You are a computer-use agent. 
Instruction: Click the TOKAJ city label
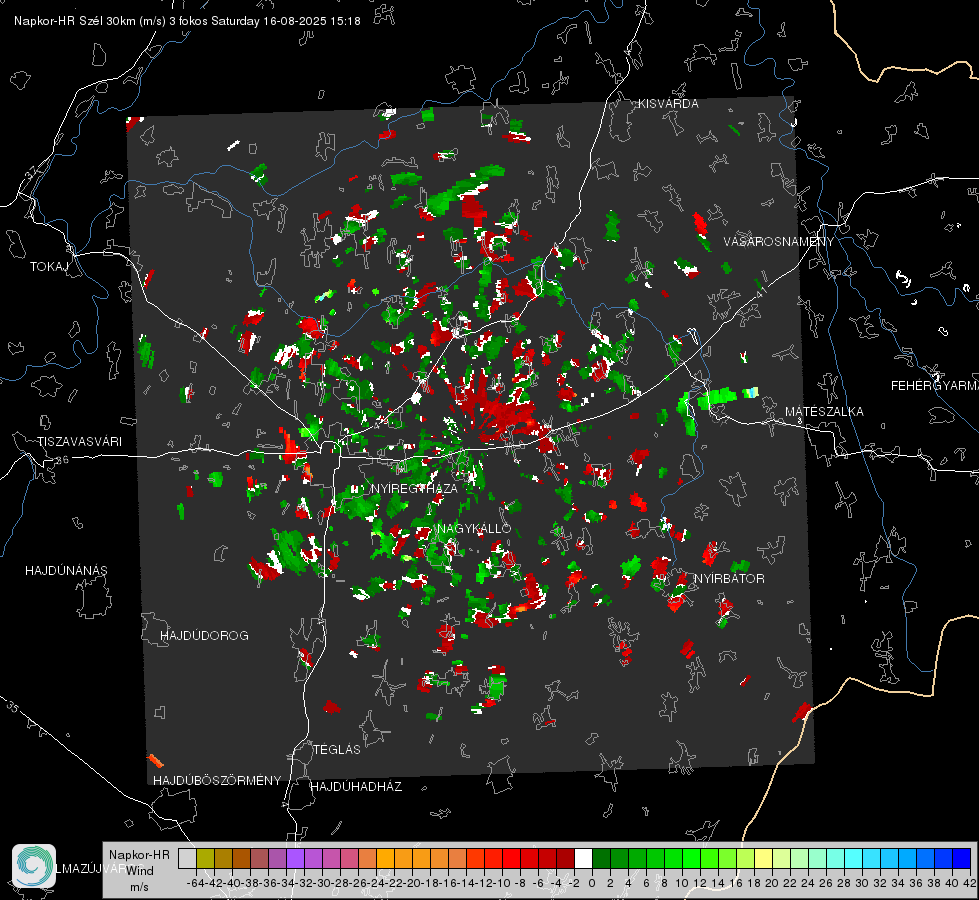pyautogui.click(x=49, y=267)
